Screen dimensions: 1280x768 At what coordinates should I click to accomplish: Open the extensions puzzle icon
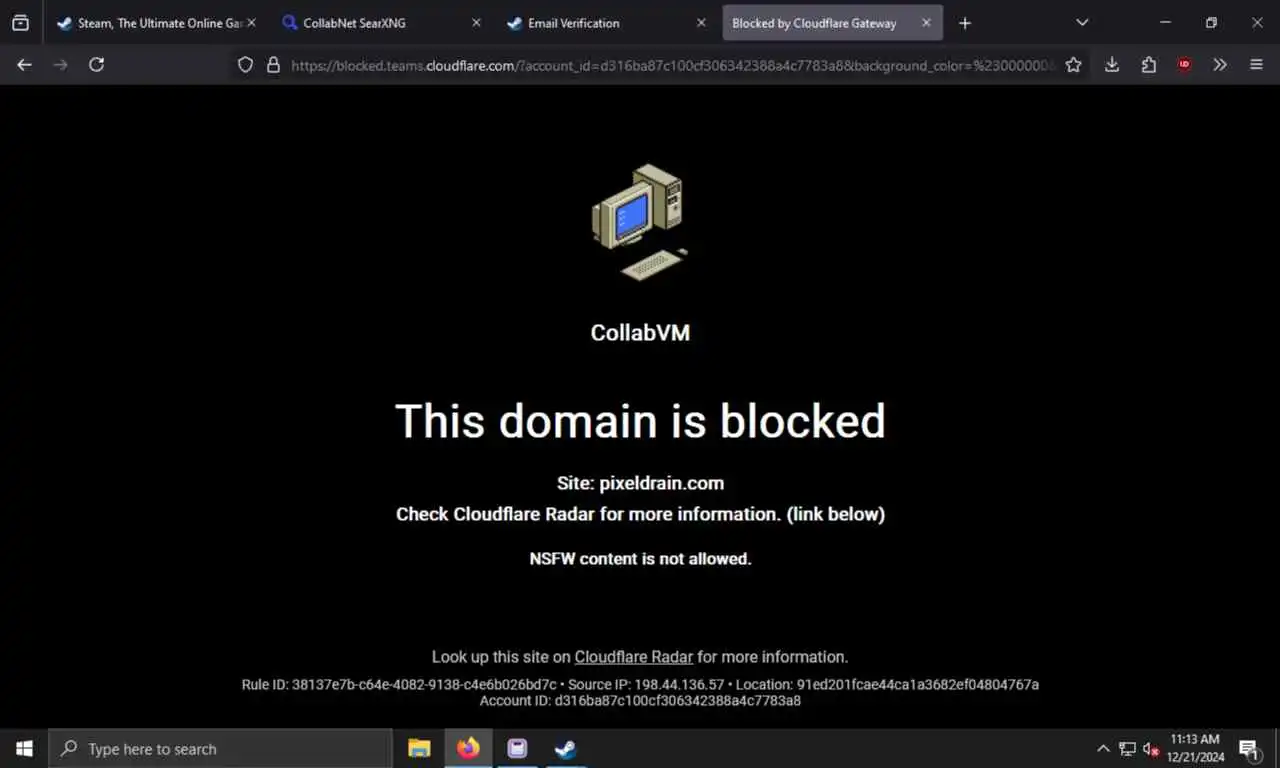tap(1148, 65)
